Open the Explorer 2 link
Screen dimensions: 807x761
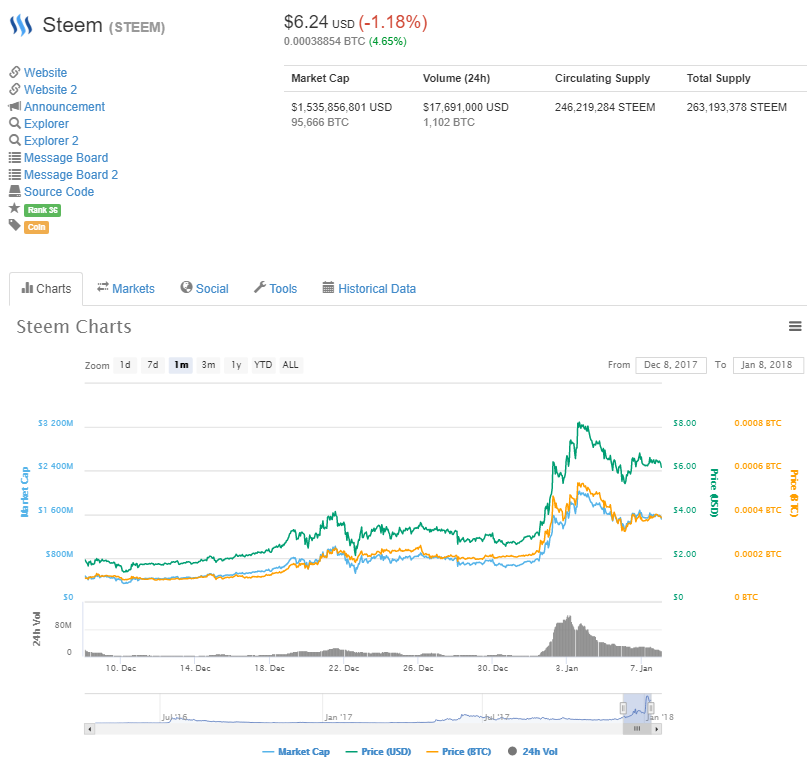click(x=51, y=140)
